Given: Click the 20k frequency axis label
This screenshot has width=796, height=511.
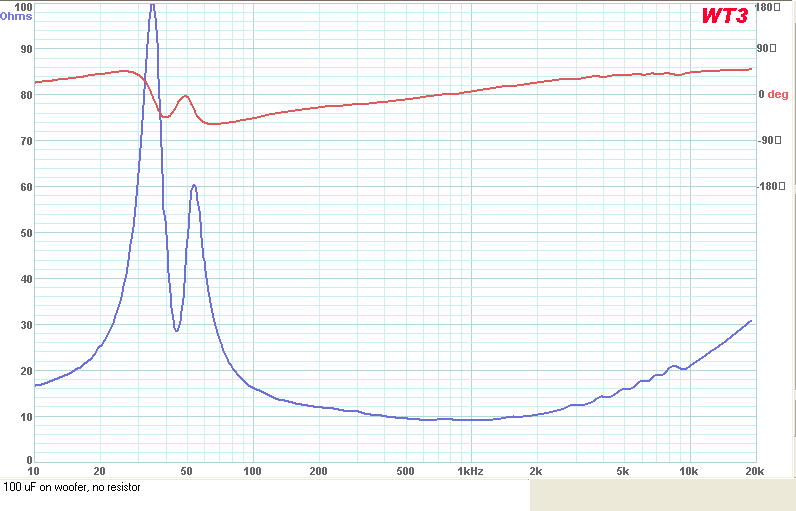Looking at the screenshot, I should click(x=754, y=471).
